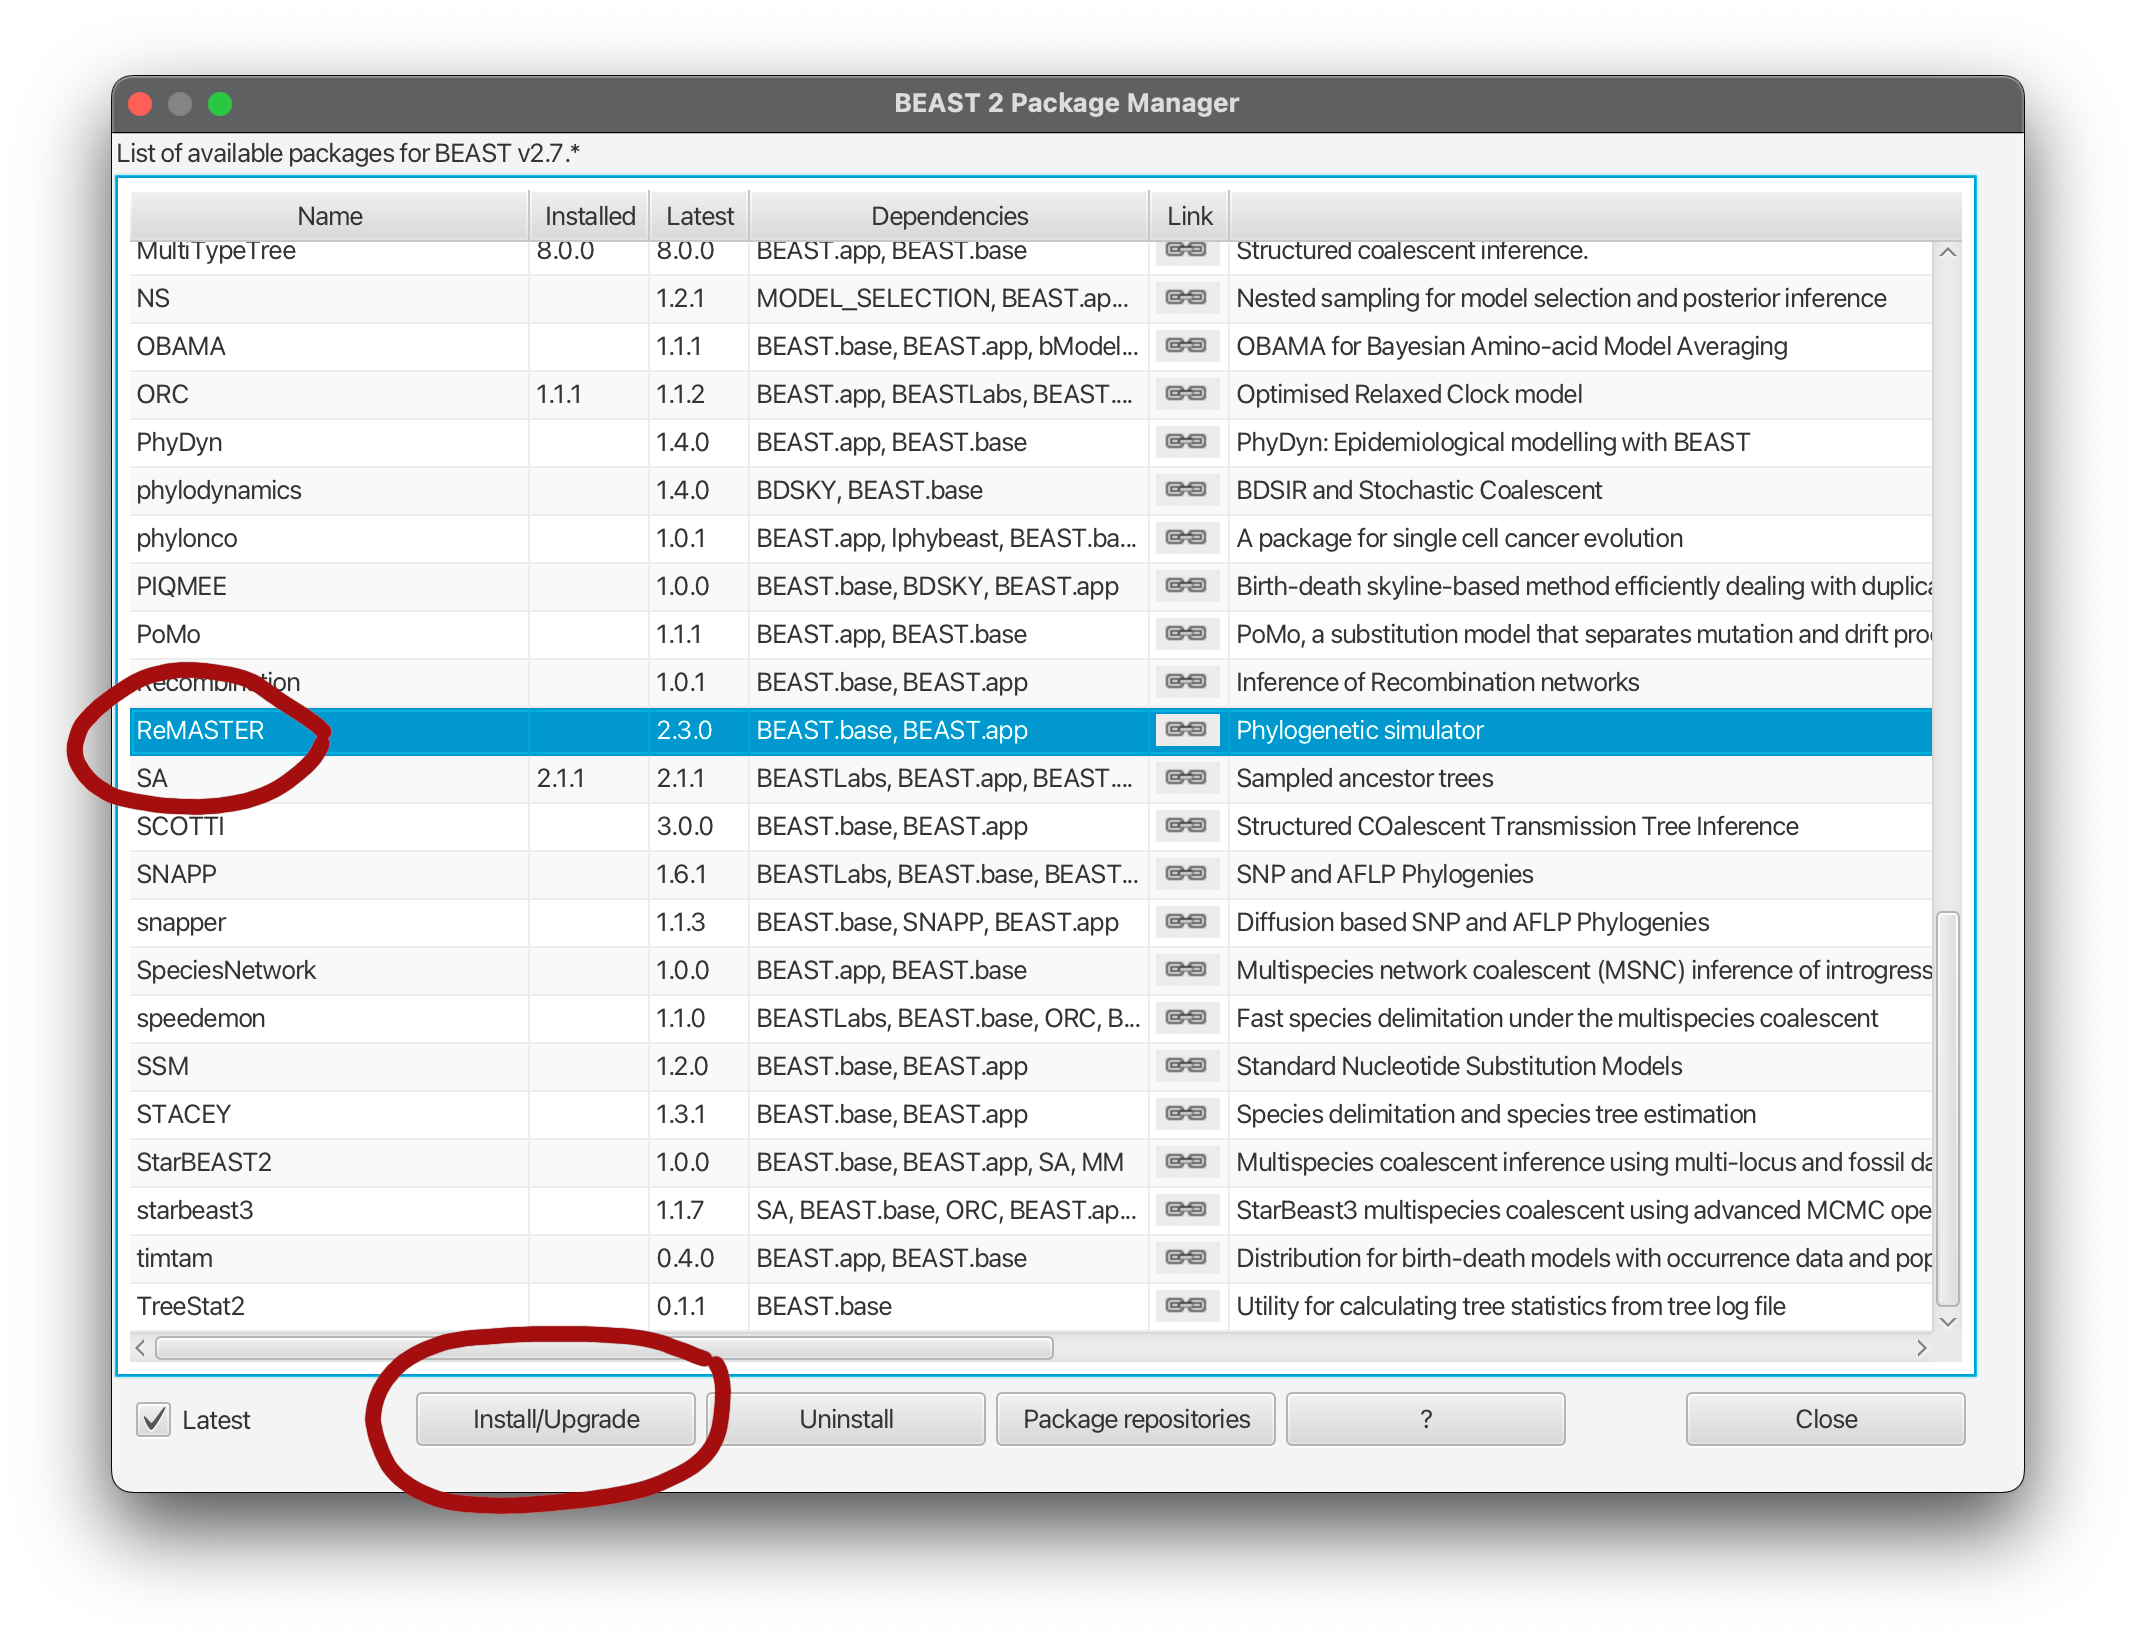The image size is (2136, 1640).
Task: Select the SA package name
Action: point(152,778)
